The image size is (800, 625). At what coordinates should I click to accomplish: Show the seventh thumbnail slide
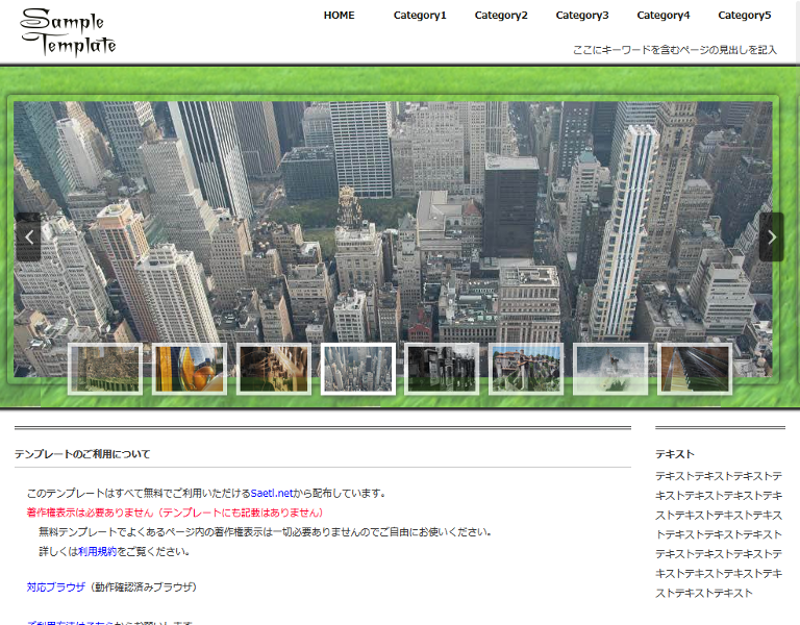(x=610, y=369)
